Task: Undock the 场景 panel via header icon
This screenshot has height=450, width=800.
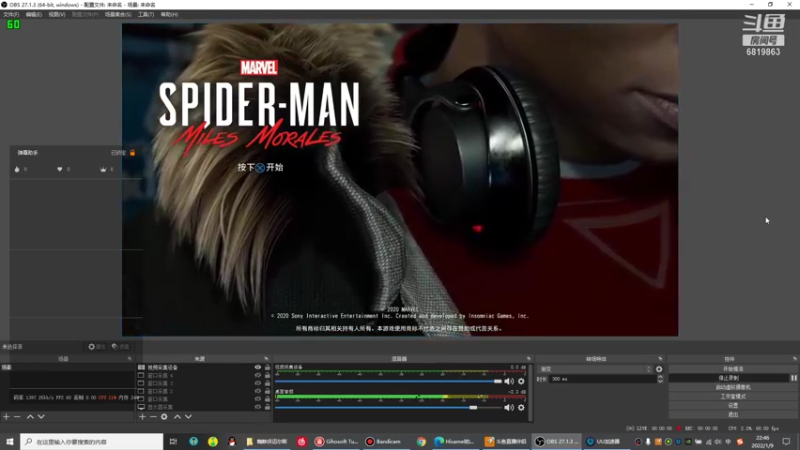Action: pos(129,359)
